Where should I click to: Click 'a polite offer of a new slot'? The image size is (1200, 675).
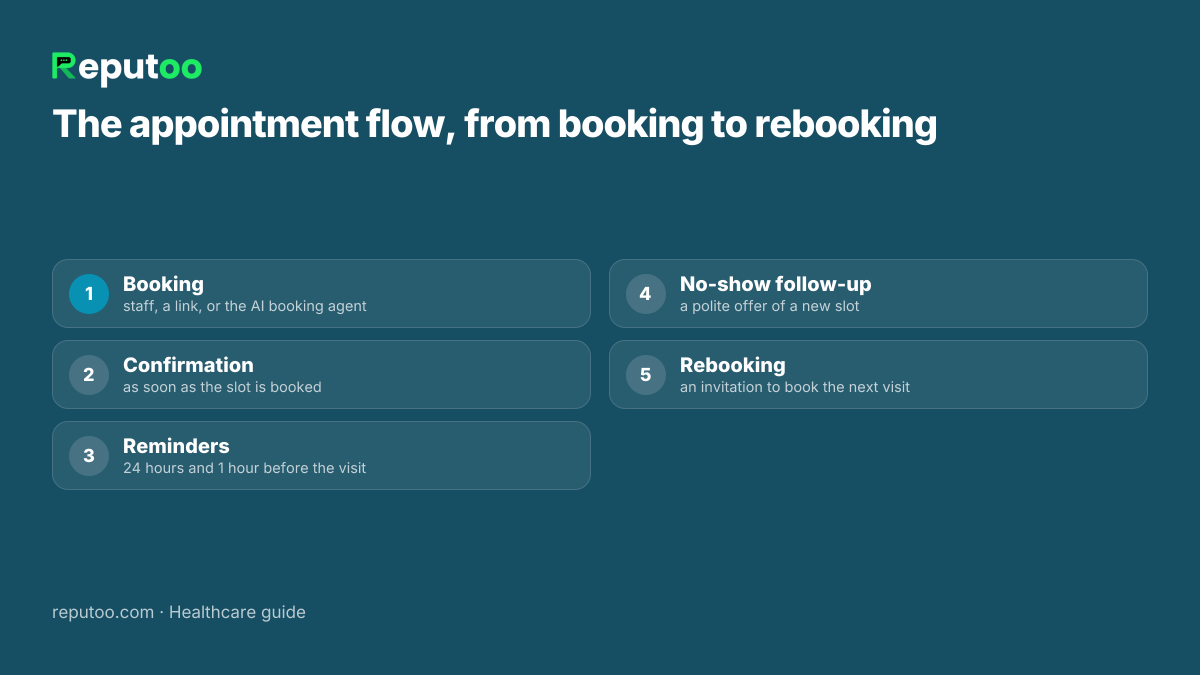click(x=770, y=306)
